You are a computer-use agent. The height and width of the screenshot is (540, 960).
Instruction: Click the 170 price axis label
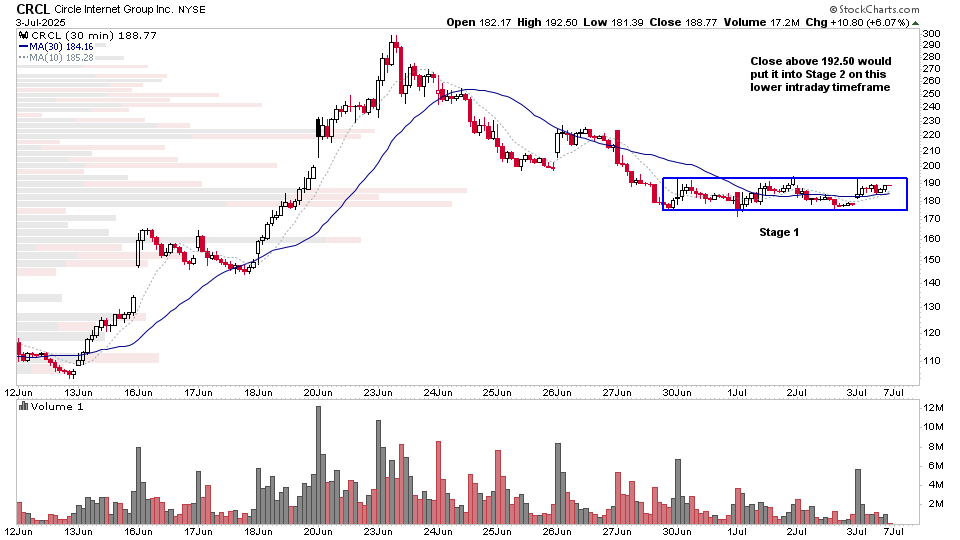tap(931, 219)
